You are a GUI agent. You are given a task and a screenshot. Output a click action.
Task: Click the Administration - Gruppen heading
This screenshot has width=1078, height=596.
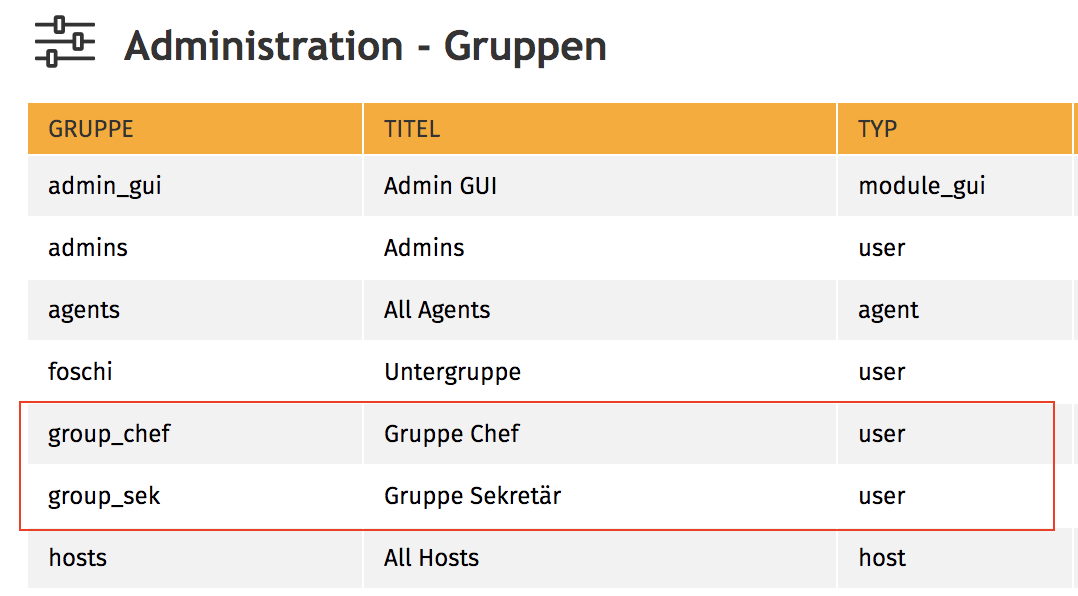click(365, 46)
